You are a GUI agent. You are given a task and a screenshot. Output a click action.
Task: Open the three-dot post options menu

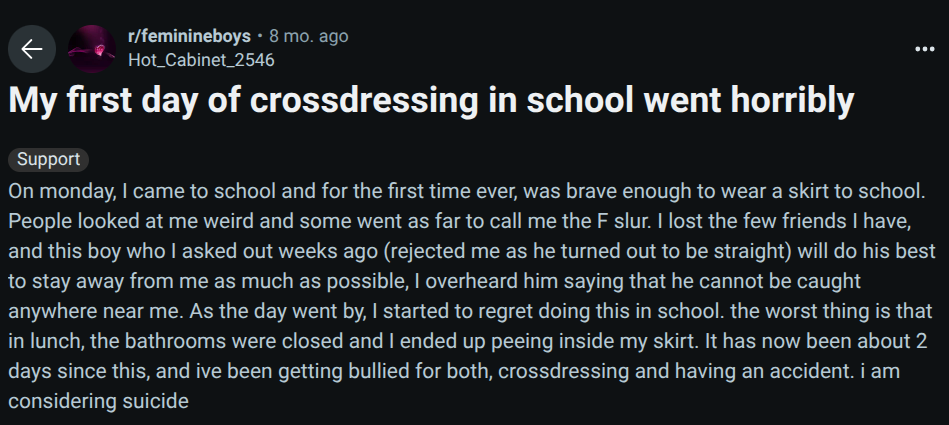924,48
